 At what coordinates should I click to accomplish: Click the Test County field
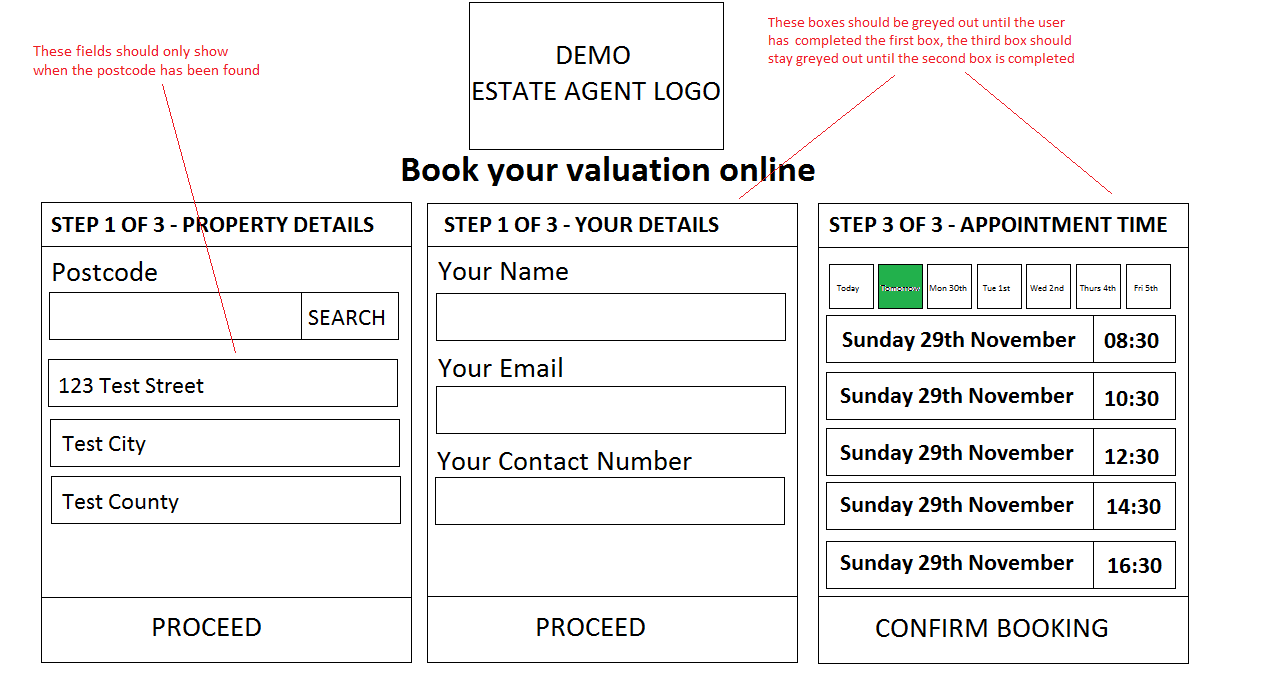pyautogui.click(x=226, y=501)
